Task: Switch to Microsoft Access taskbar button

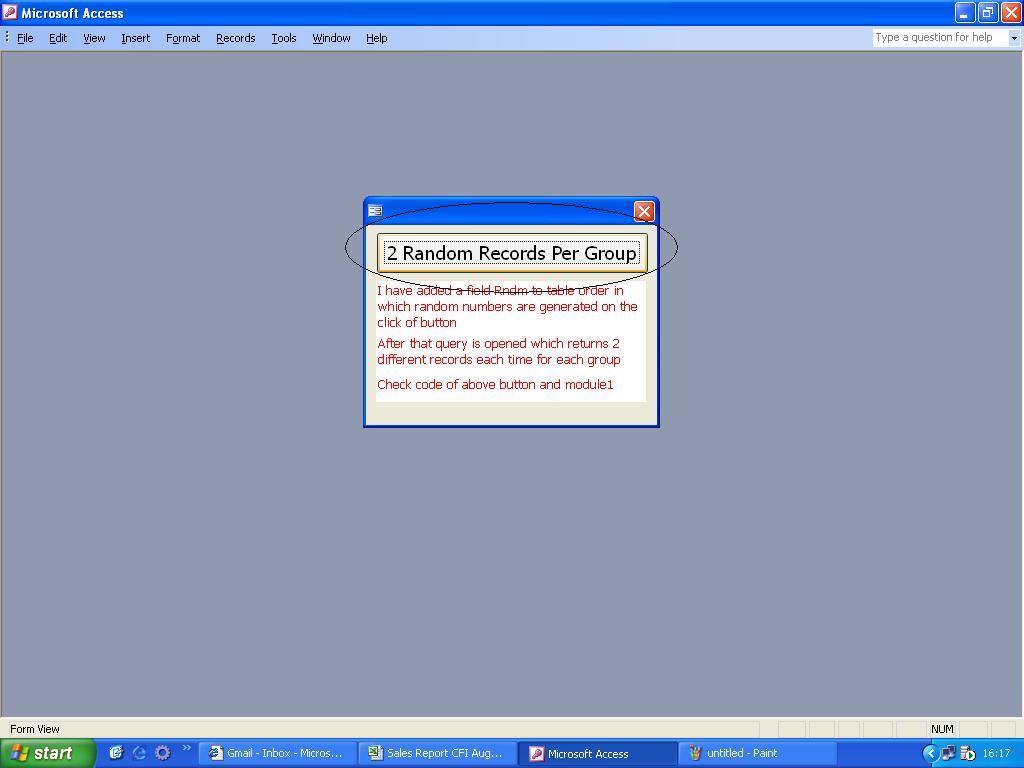Action: click(x=598, y=753)
